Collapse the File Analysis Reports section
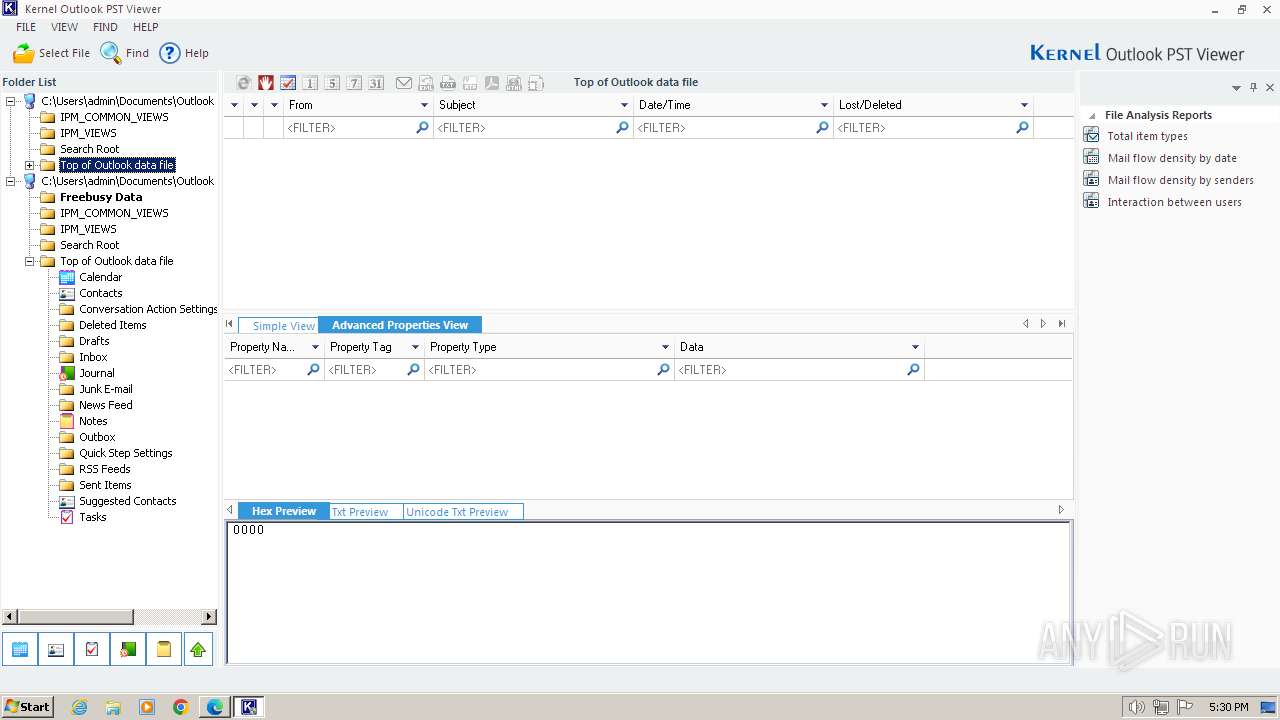1280x720 pixels. [1092, 116]
